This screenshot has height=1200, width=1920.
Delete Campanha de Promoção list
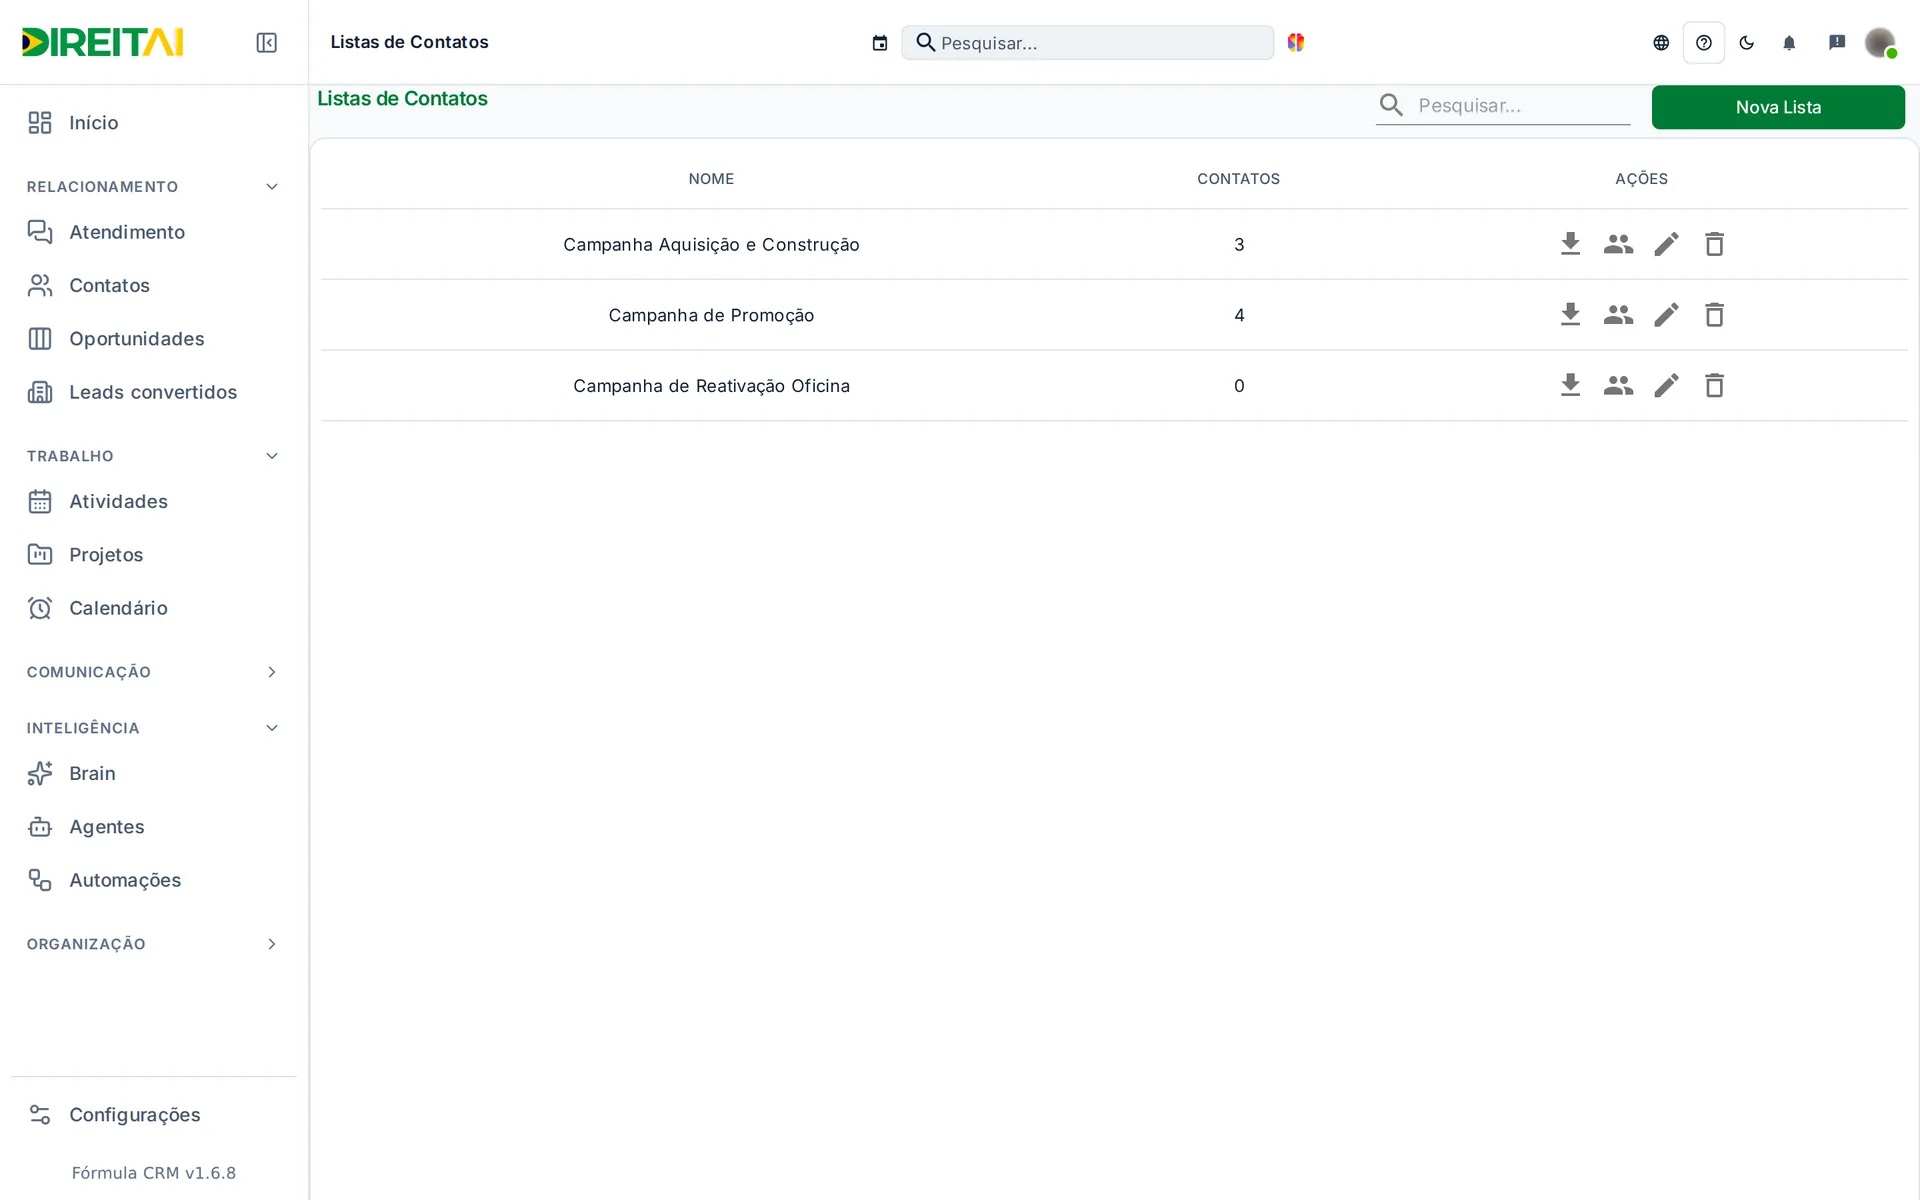pos(1714,315)
